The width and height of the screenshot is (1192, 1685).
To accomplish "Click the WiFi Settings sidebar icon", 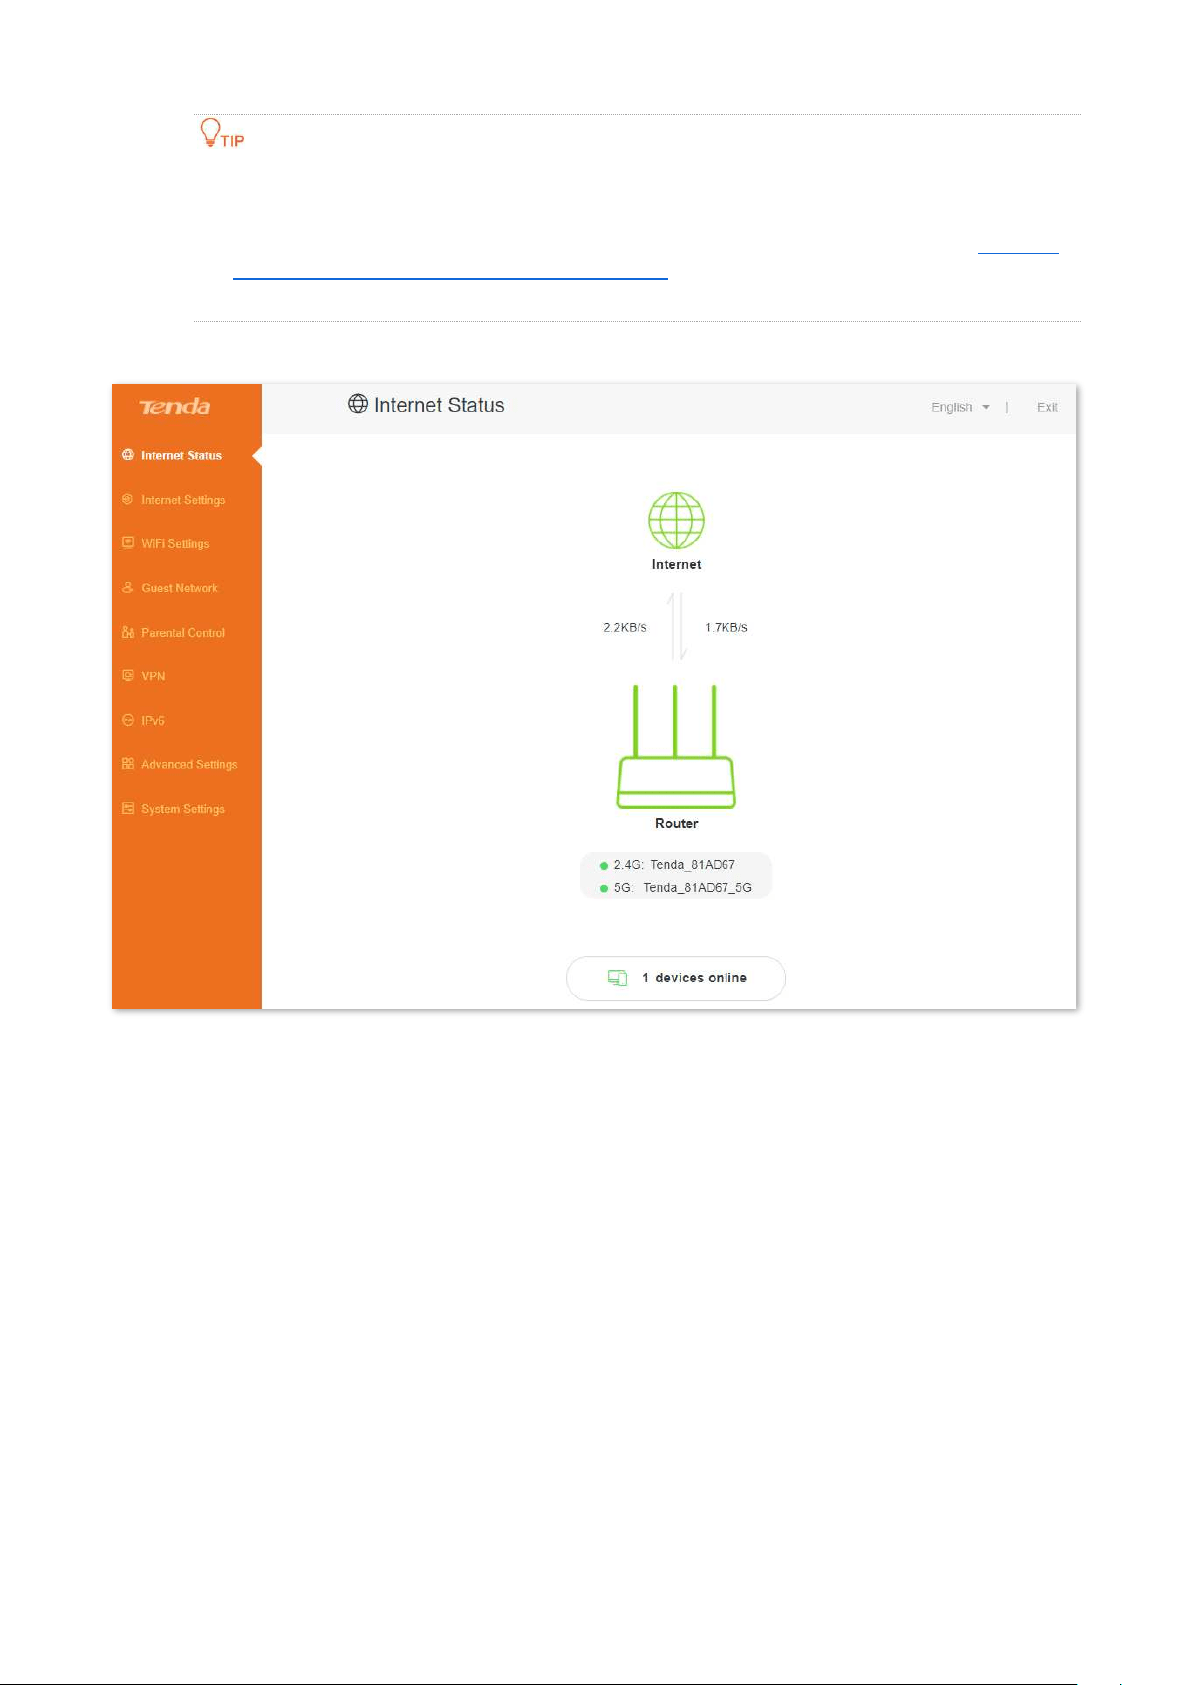I will (x=128, y=543).
